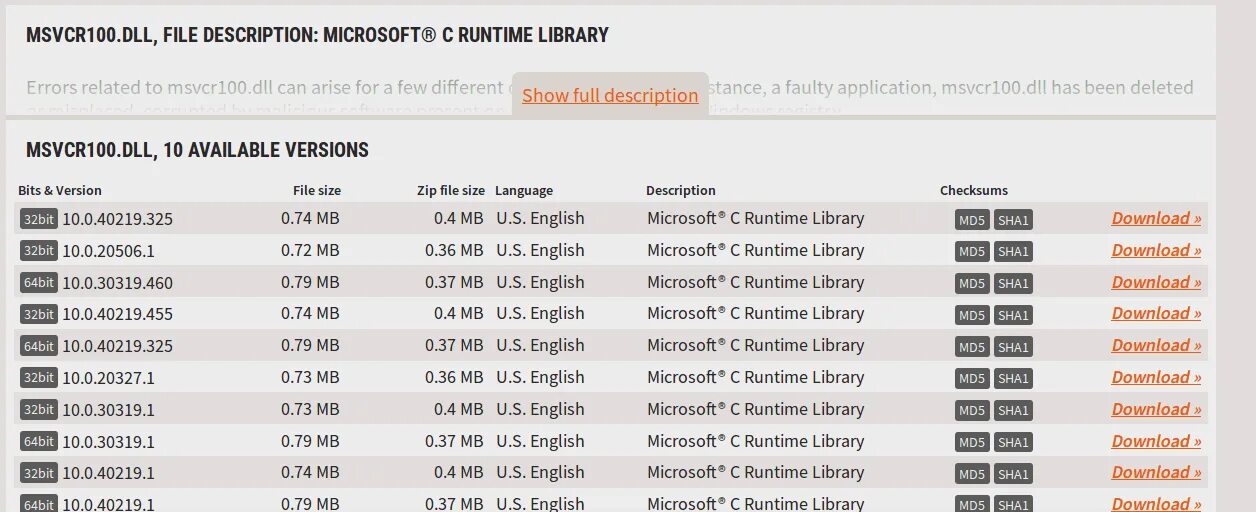Click the 64bit badge beside 10.0.30319.460
Viewport: 1256px width, 512px height.
[x=39, y=283]
